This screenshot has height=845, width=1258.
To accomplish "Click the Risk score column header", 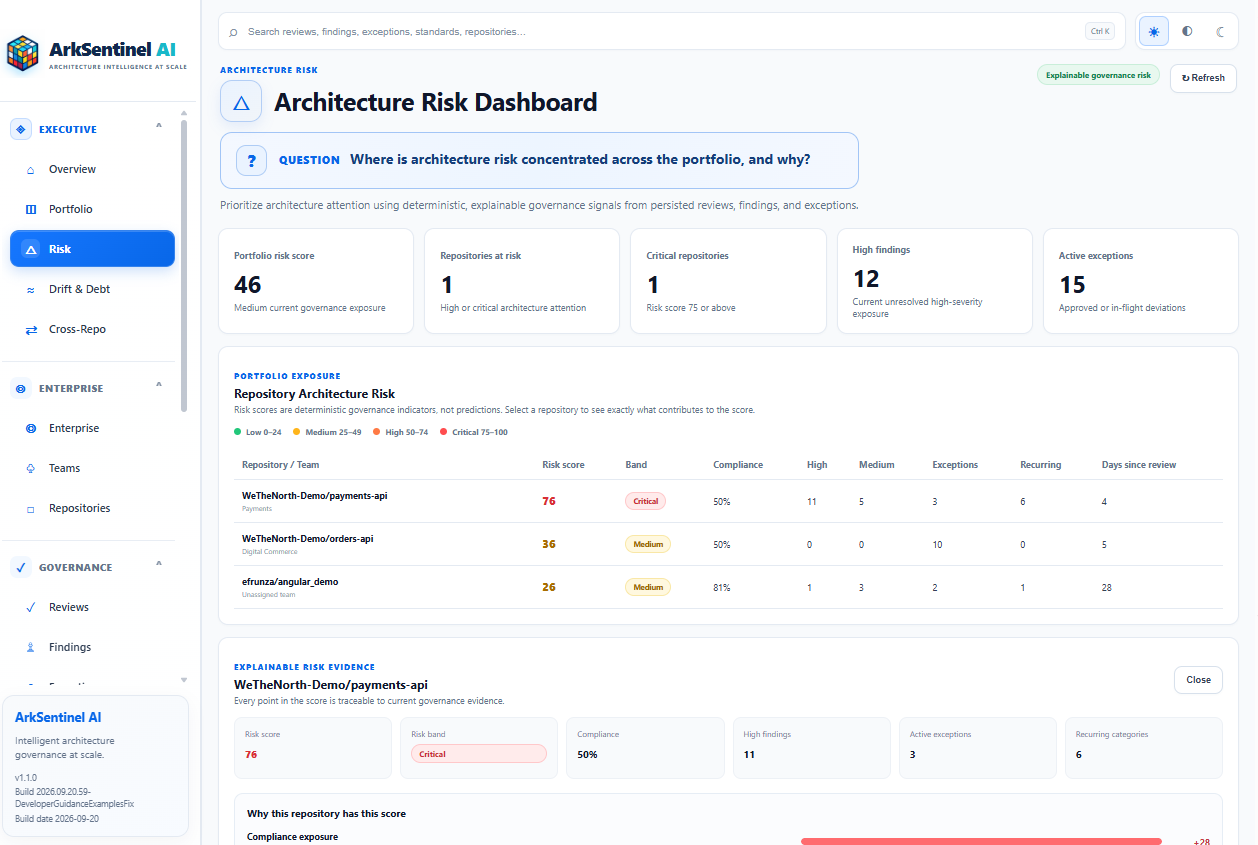I will pos(563,465).
